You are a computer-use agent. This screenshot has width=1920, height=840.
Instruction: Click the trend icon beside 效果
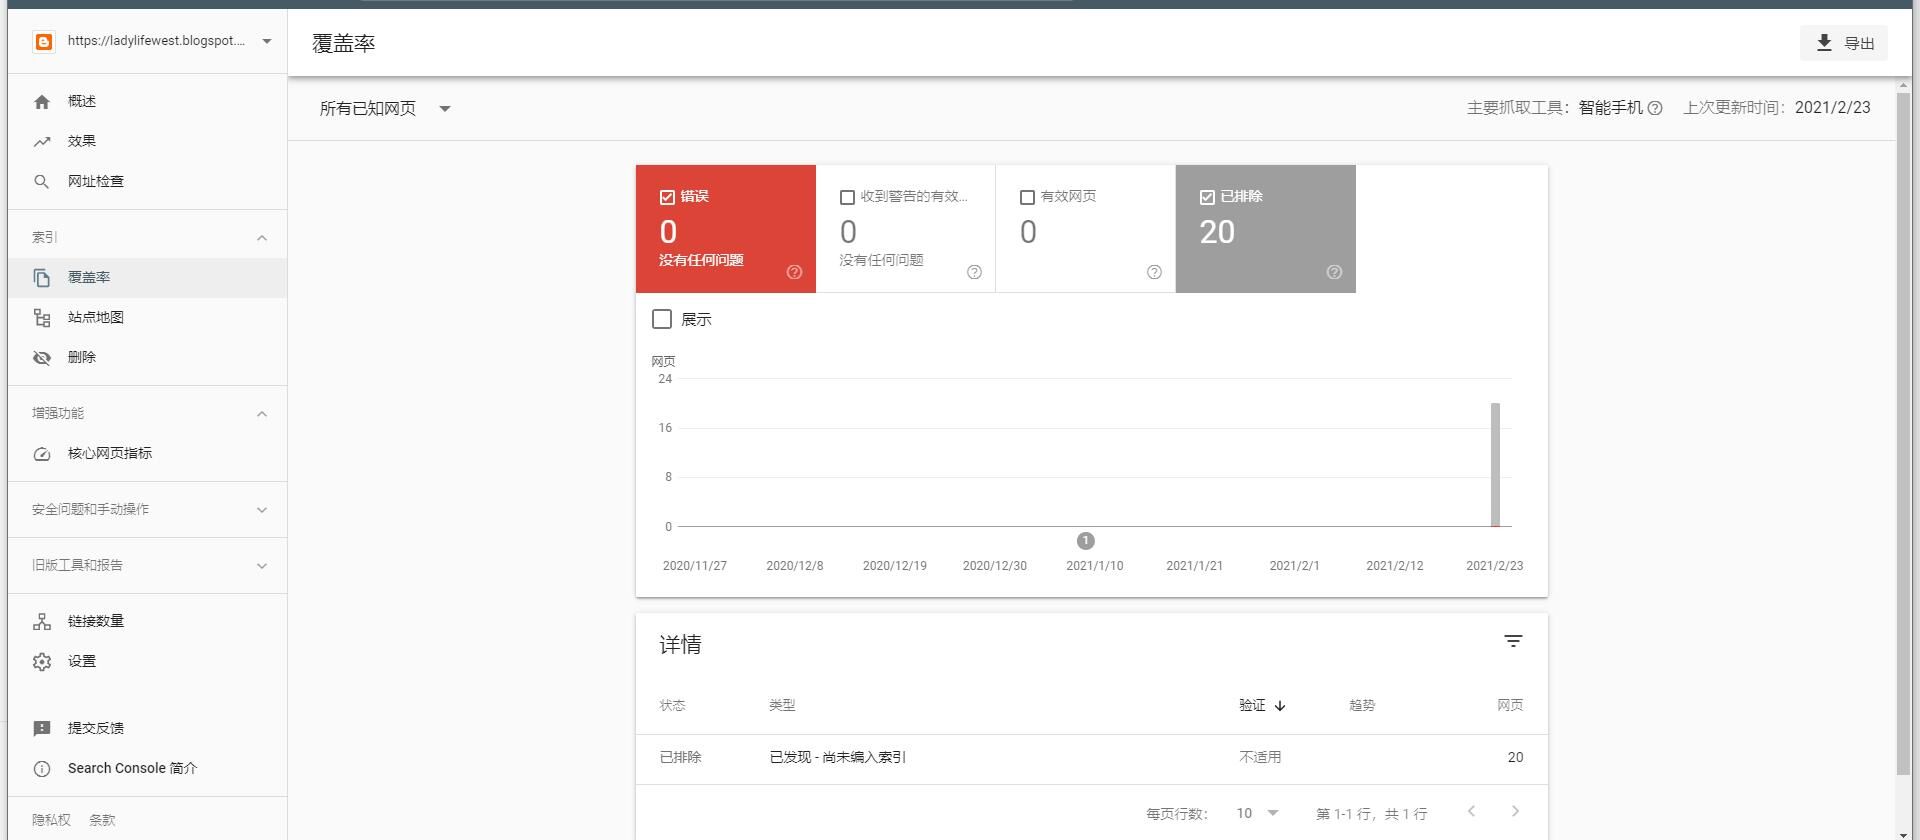click(x=42, y=141)
